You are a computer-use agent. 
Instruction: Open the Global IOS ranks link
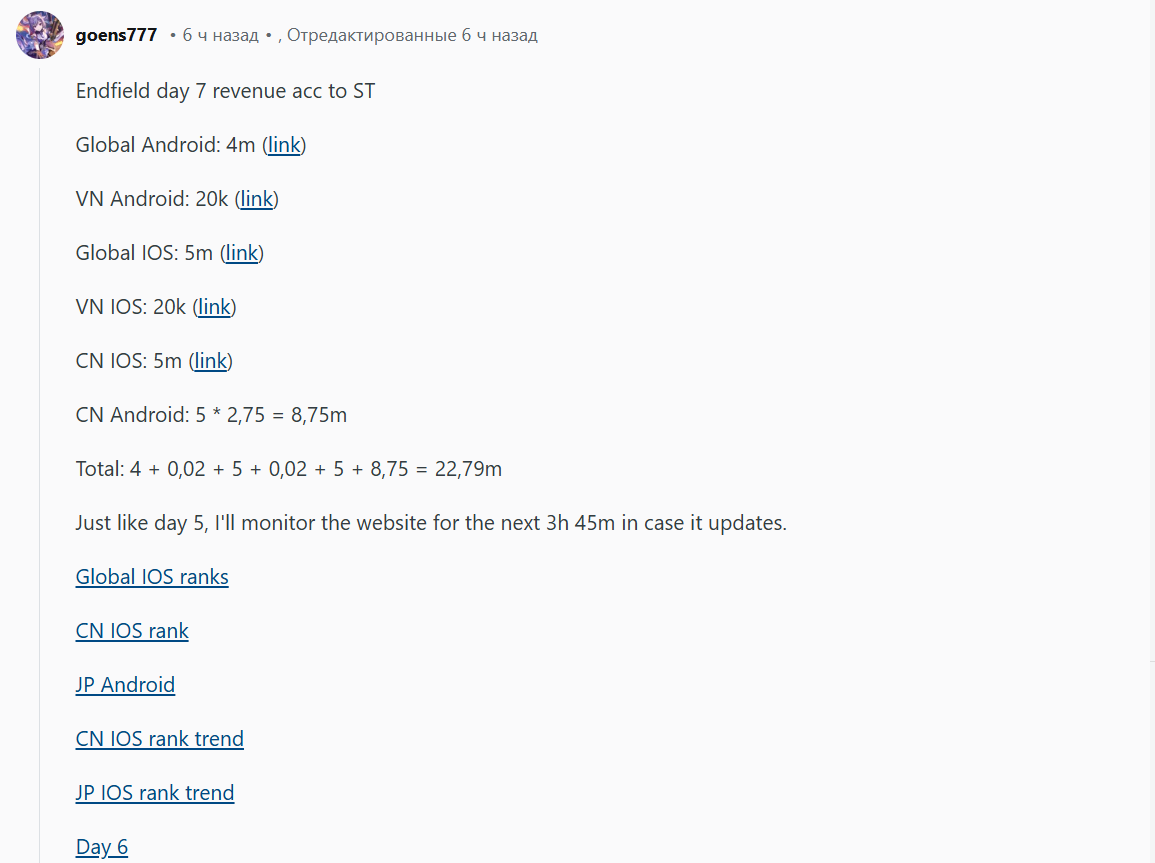point(152,577)
